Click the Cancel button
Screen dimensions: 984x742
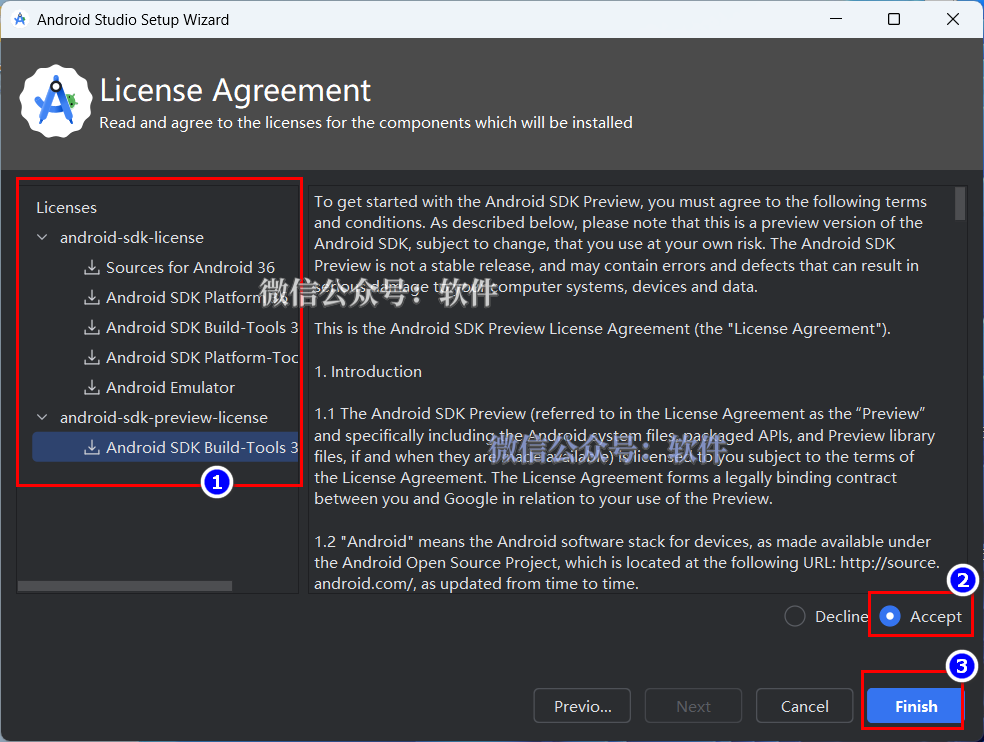pyautogui.click(x=805, y=706)
